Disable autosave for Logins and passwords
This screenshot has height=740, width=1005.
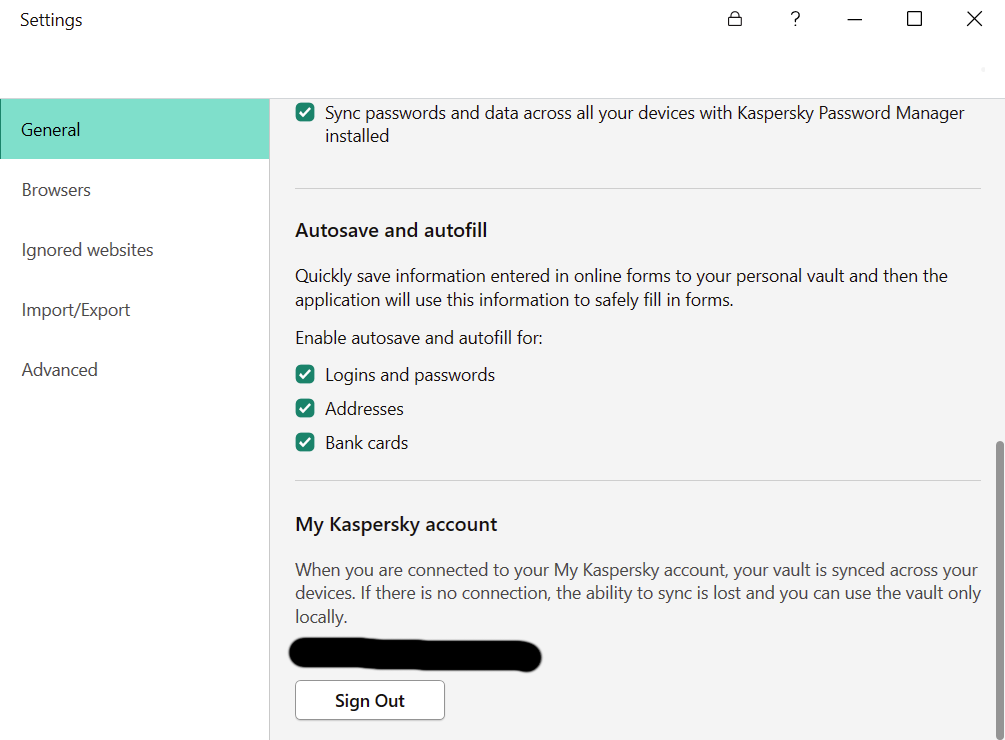pyautogui.click(x=305, y=375)
